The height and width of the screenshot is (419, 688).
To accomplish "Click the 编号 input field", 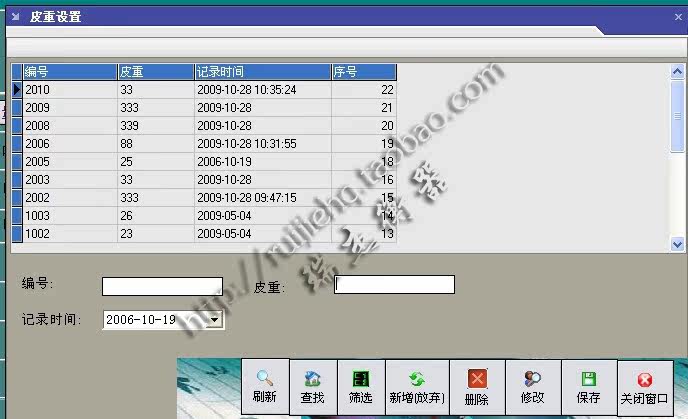I will click(162, 286).
